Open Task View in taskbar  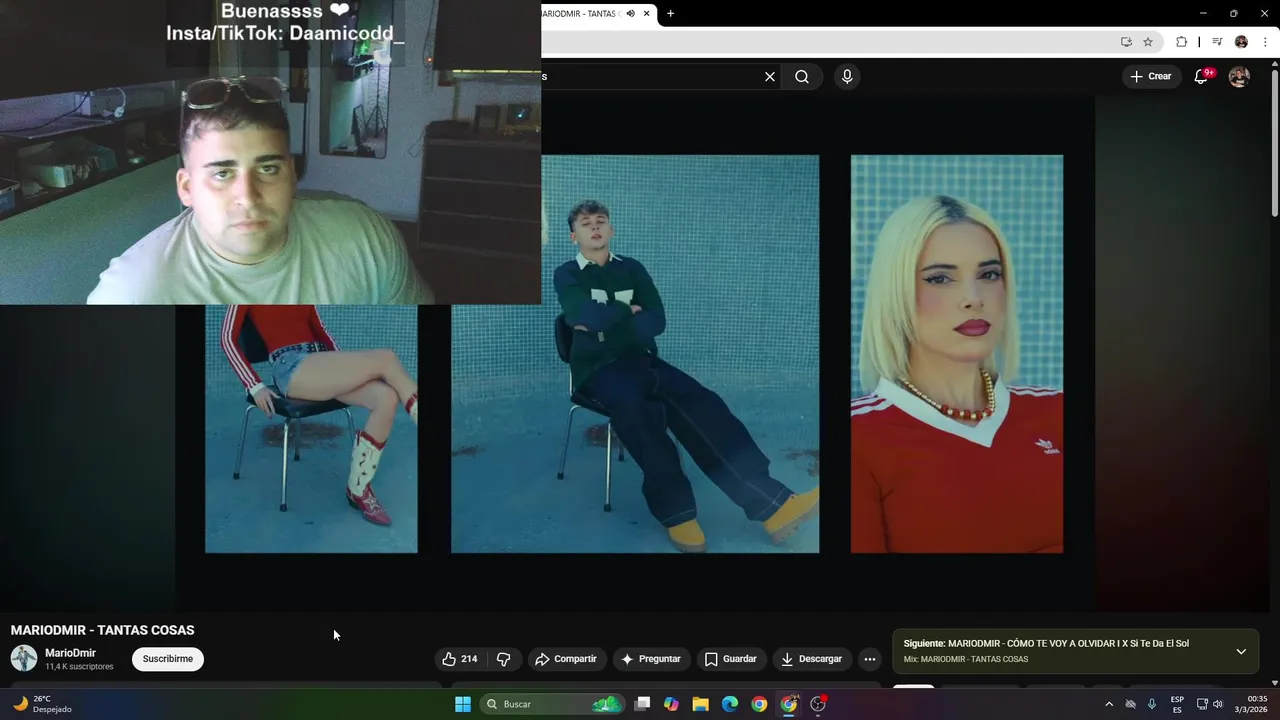pyautogui.click(x=643, y=704)
